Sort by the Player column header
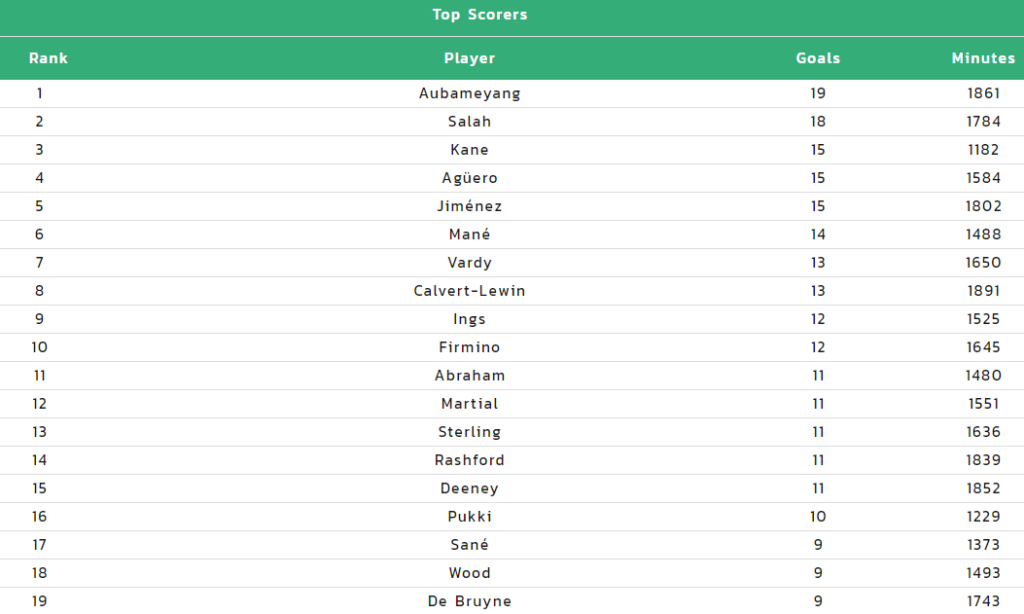The width and height of the screenshot is (1024, 614). (470, 58)
